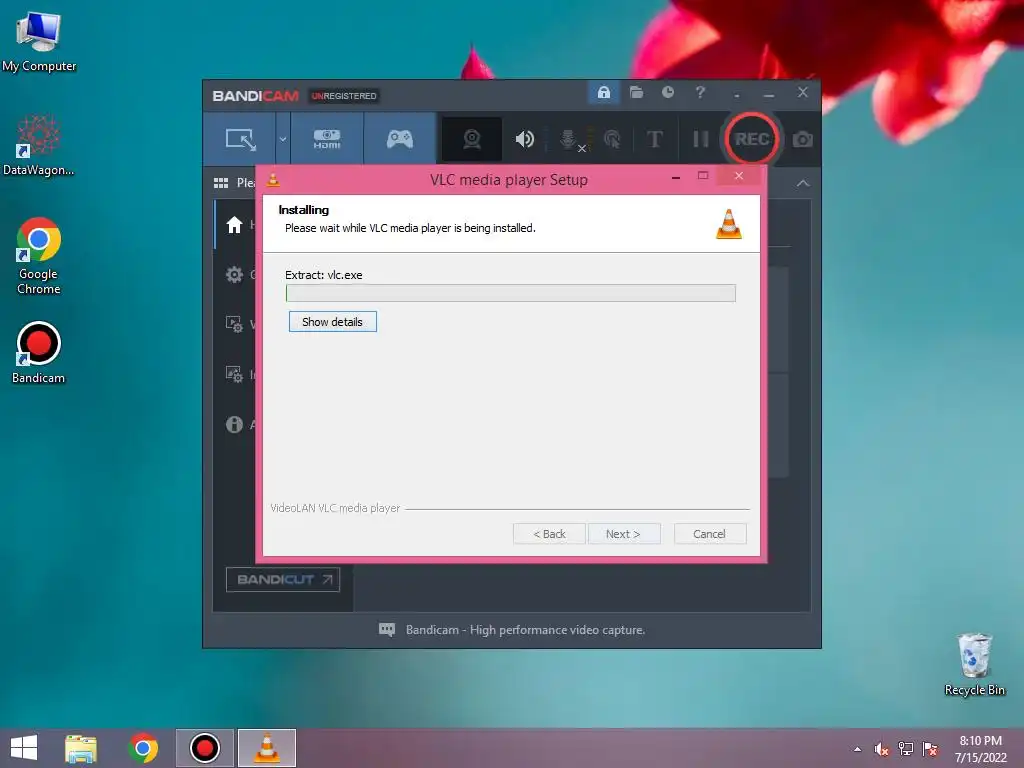This screenshot has width=1024, height=768.
Task: Open Video settings in Bandicam sidebar
Action: point(234,324)
